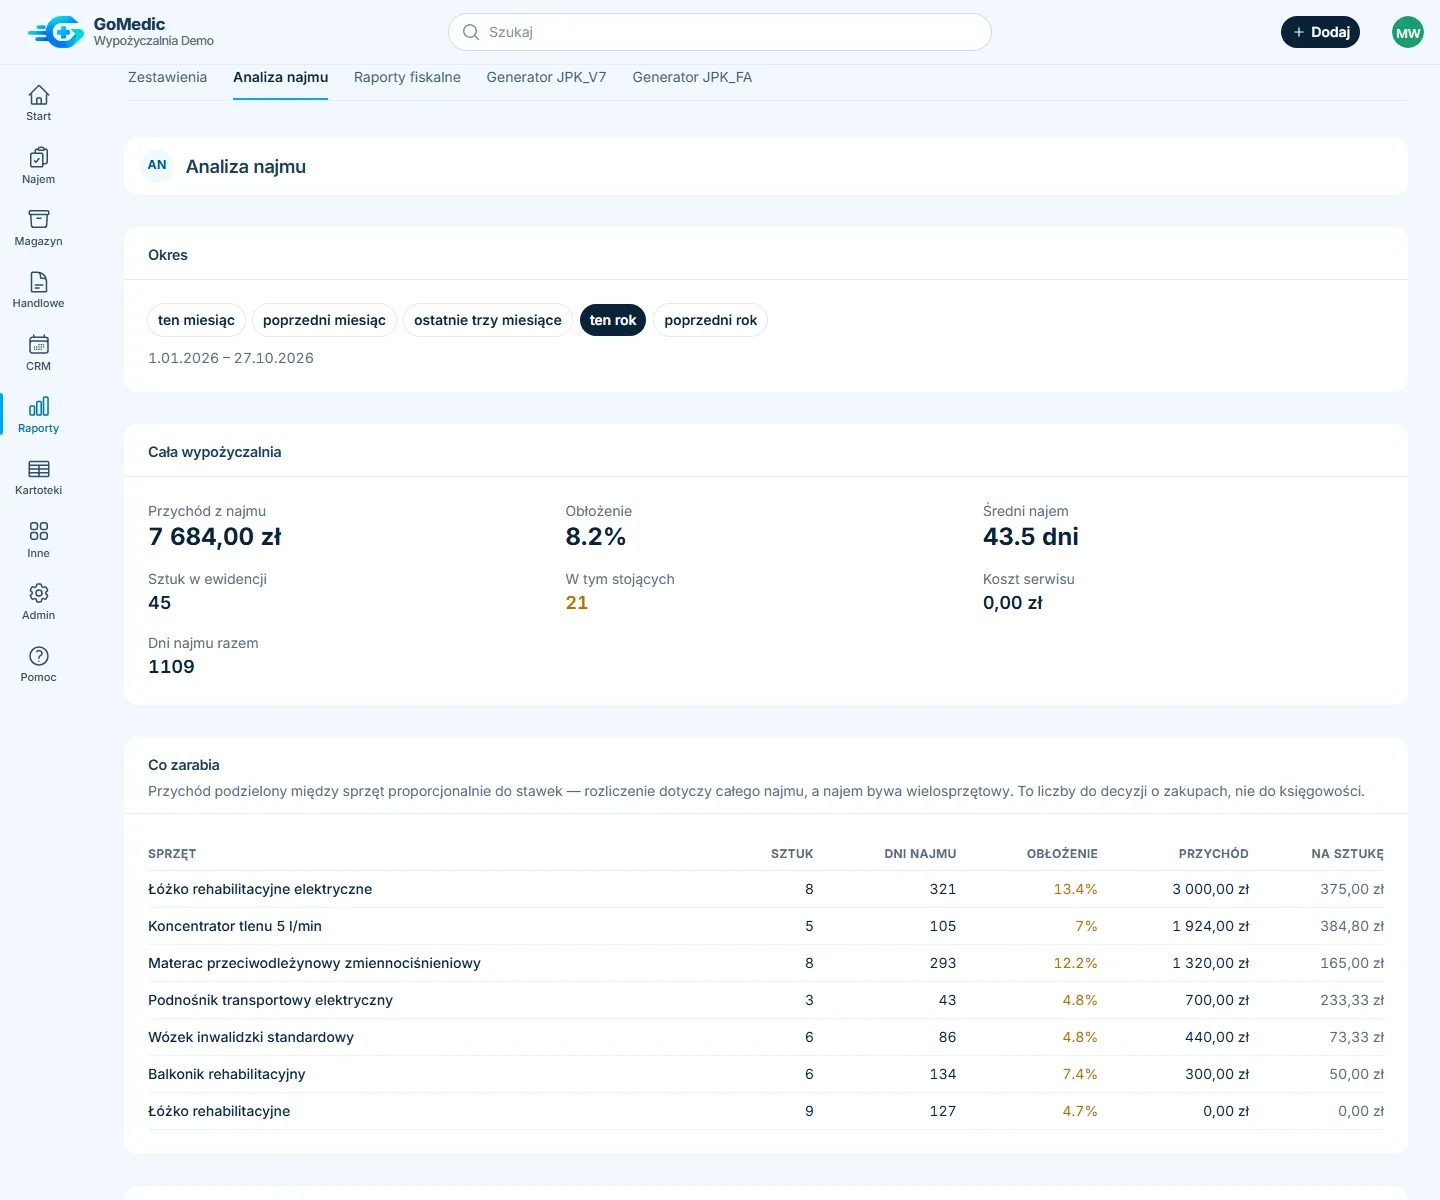This screenshot has width=1440, height=1200.
Task: Click row 'Łóżko rehabilitacyjne elektryczne'
Action: pos(766,889)
